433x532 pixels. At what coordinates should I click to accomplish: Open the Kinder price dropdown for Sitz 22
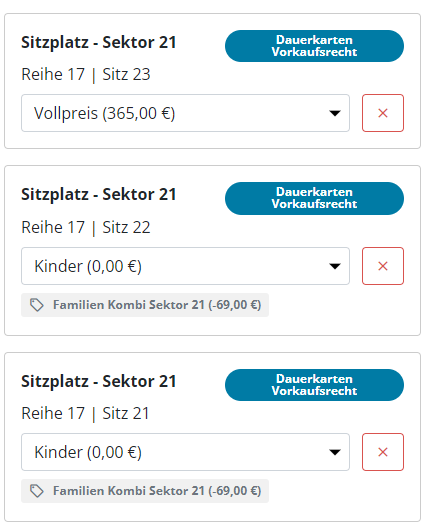pos(185,266)
